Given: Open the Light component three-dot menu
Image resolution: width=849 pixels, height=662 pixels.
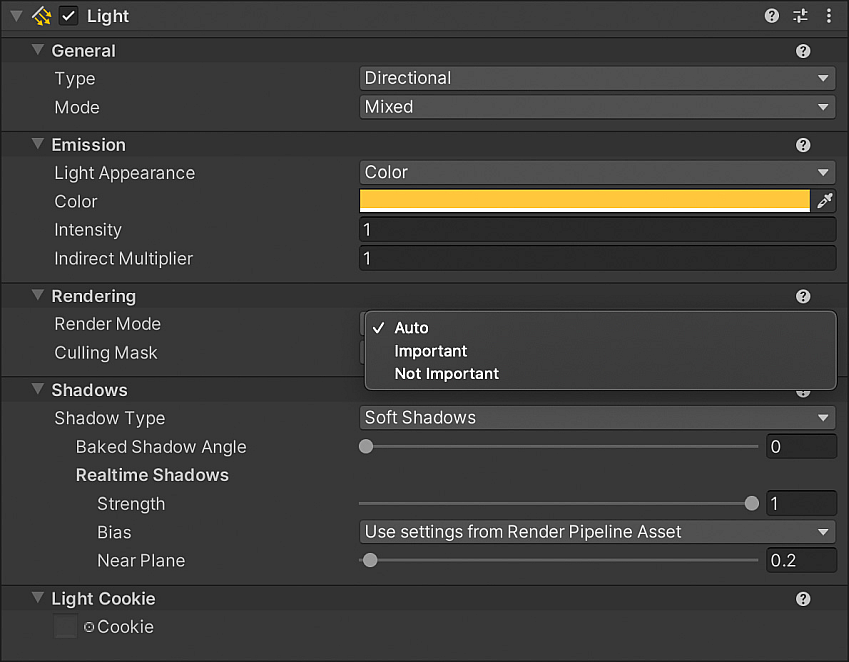Looking at the screenshot, I should pos(828,16).
